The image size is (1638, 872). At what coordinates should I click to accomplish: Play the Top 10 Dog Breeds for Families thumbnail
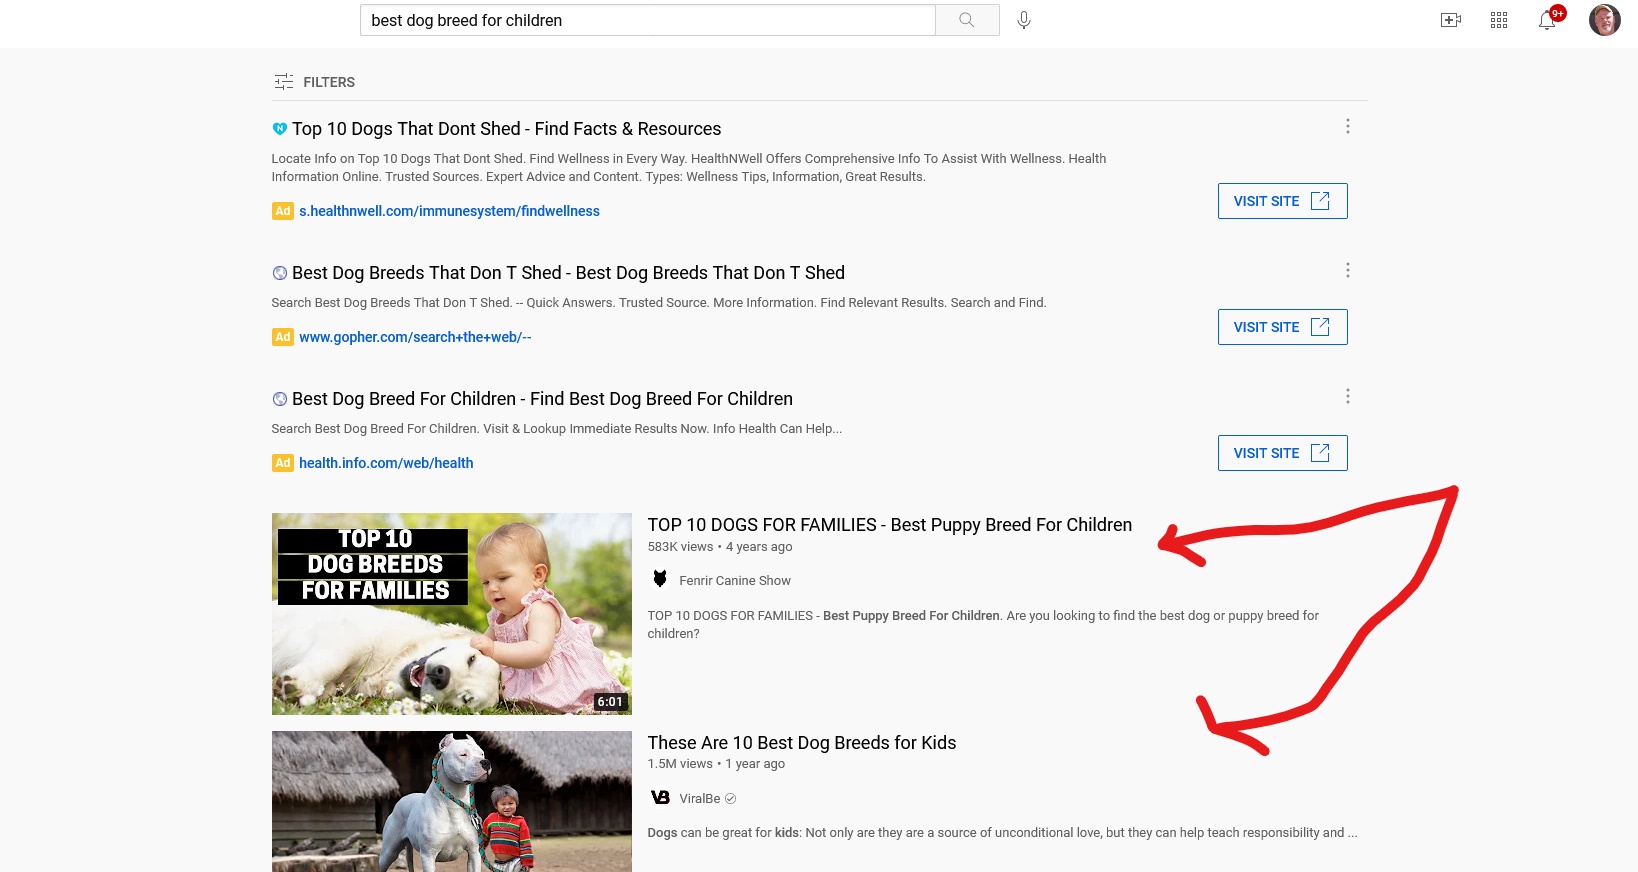coord(452,614)
